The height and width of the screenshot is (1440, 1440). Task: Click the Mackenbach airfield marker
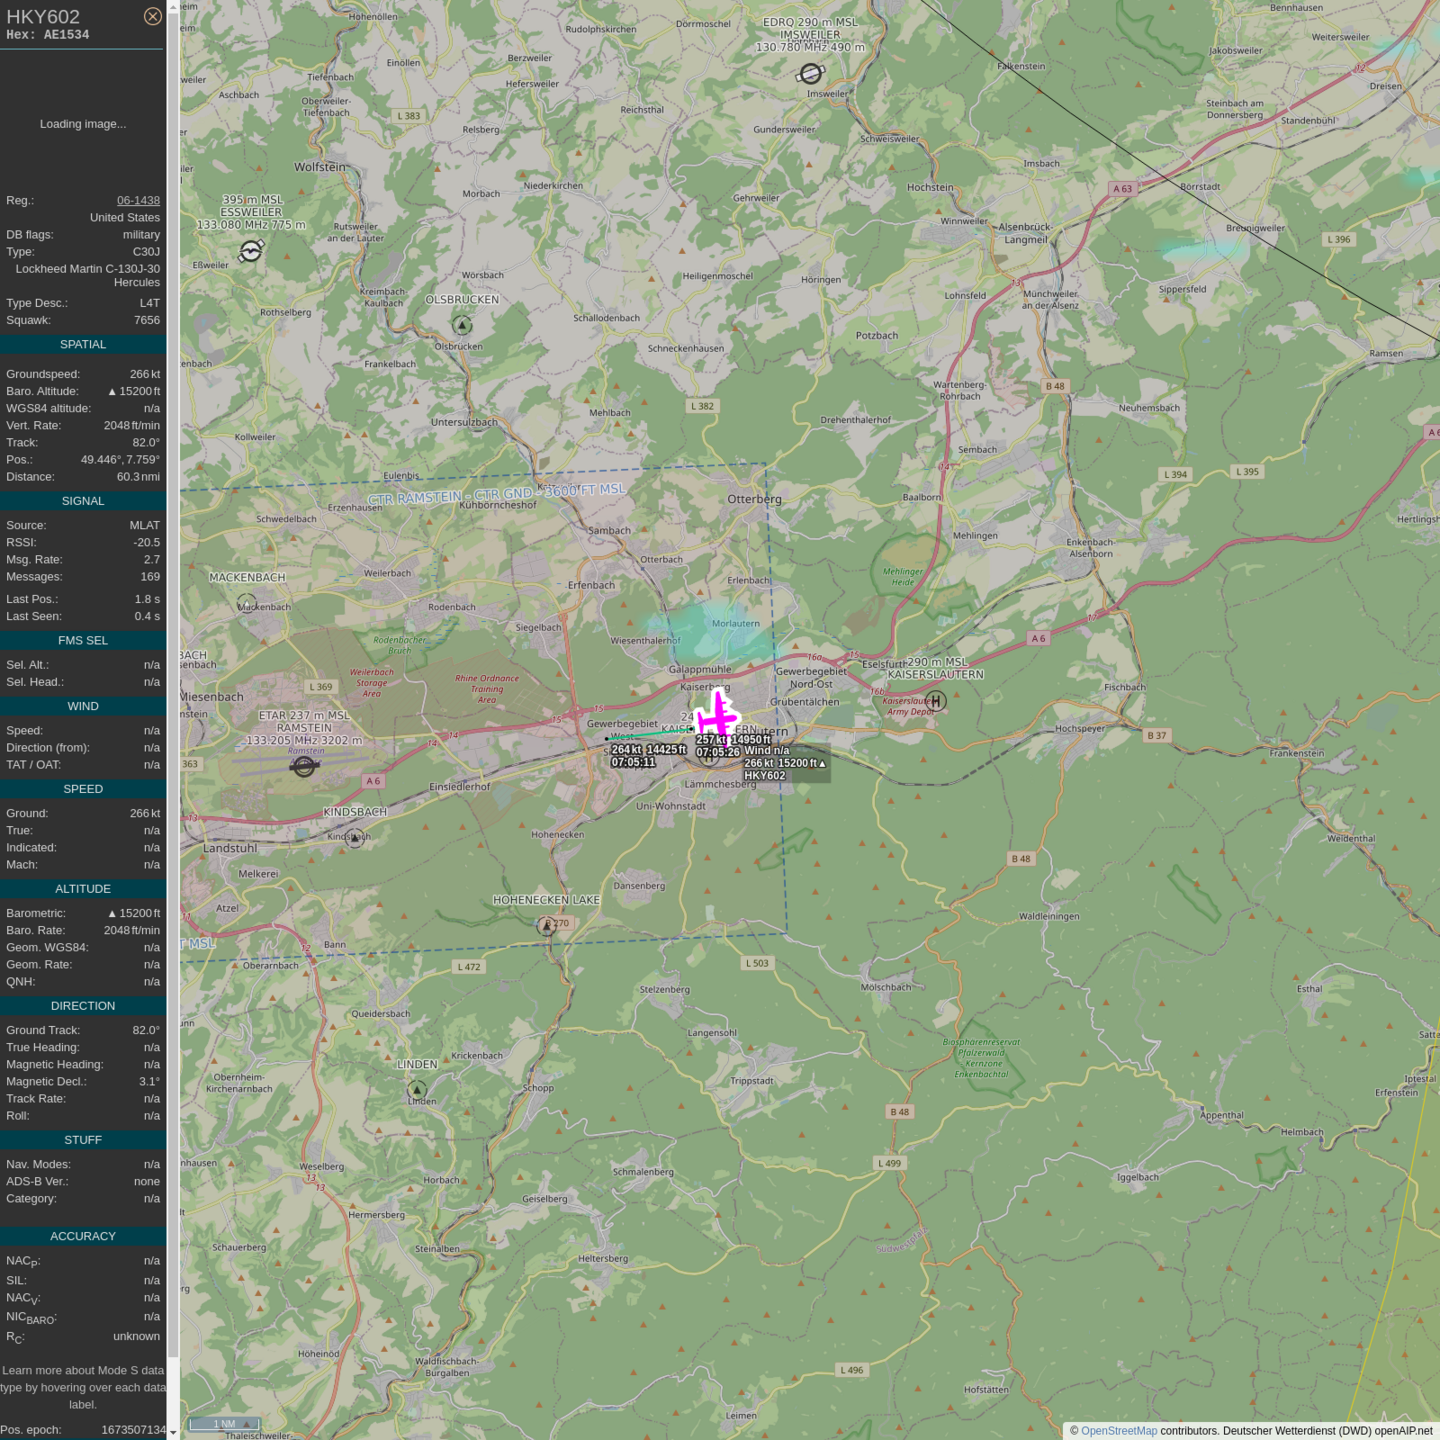point(247,603)
